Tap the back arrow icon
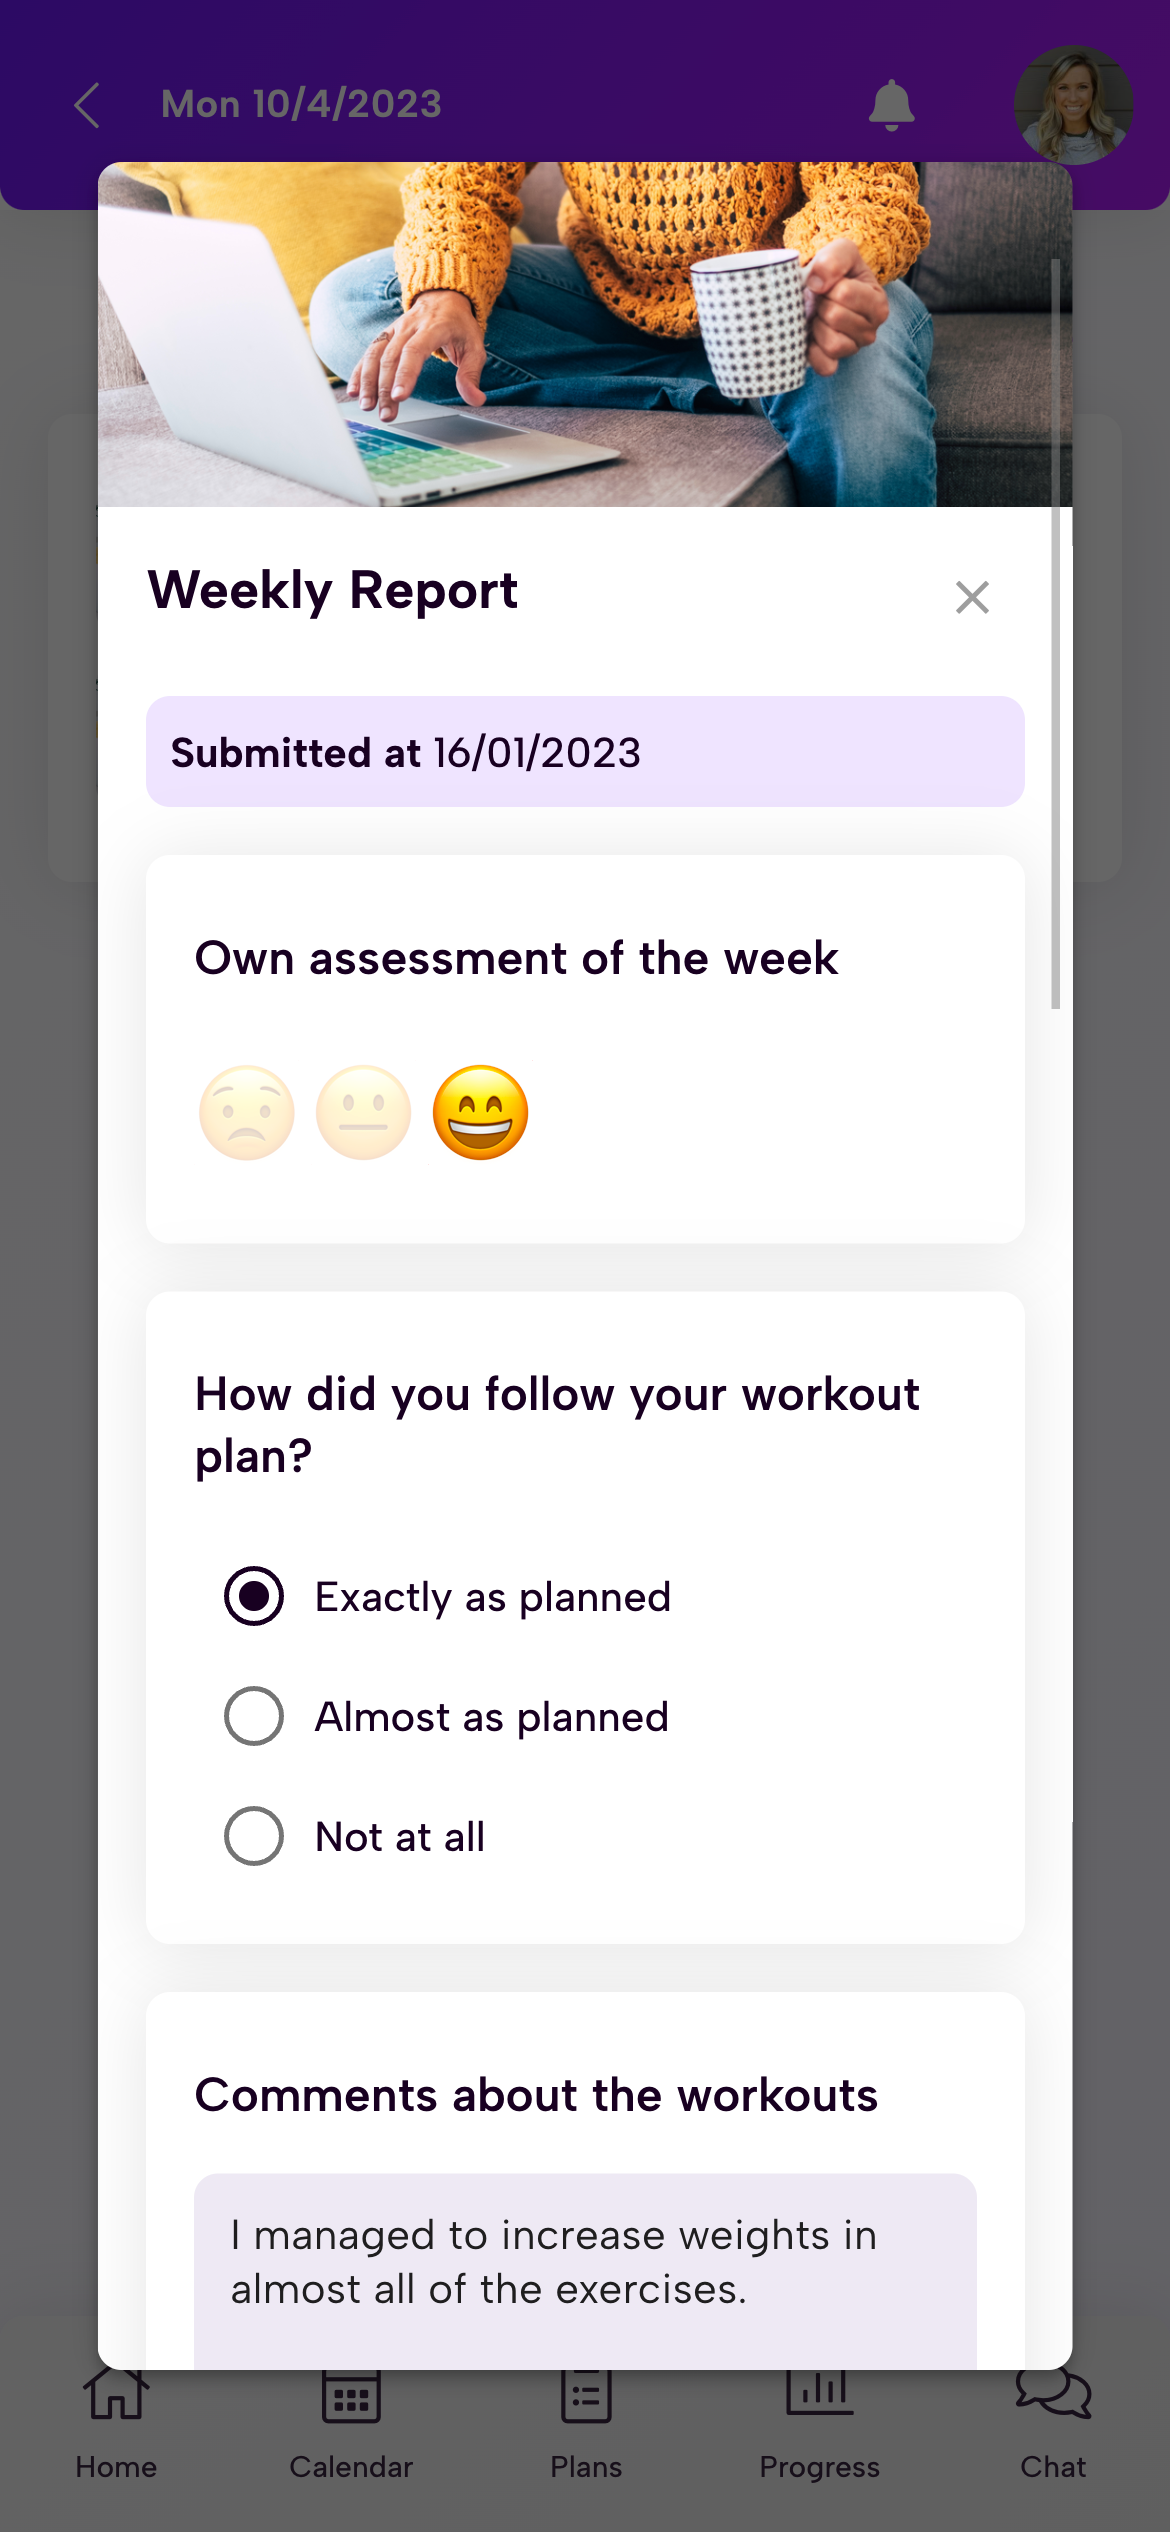The image size is (1170, 2532). click(x=88, y=105)
